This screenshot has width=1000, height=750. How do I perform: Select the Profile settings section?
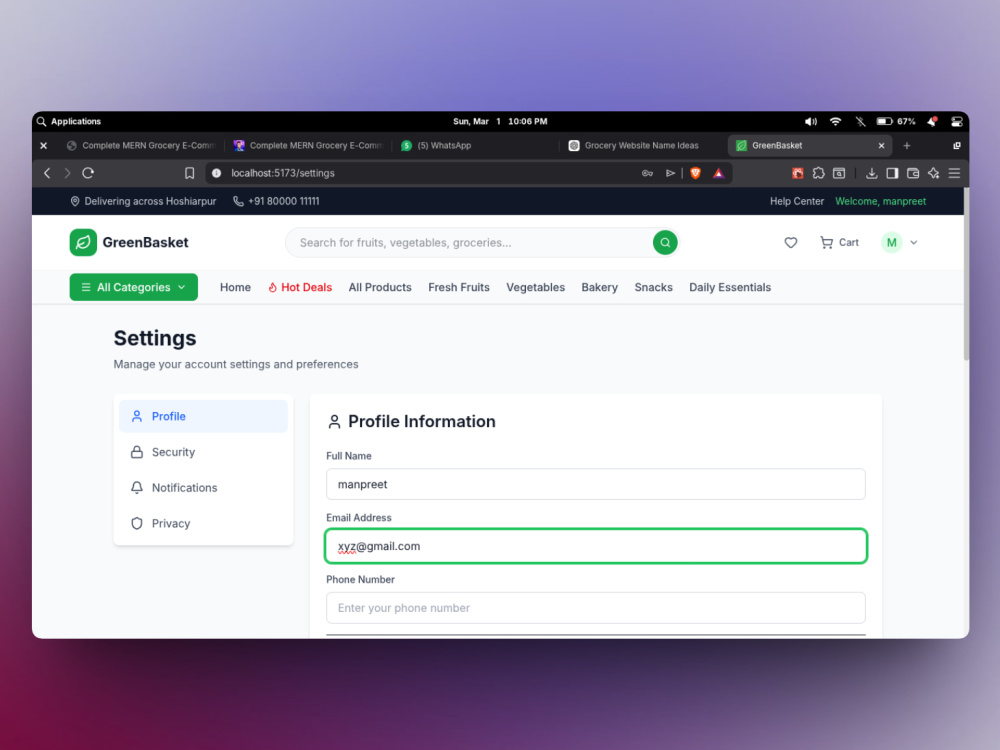(x=203, y=416)
